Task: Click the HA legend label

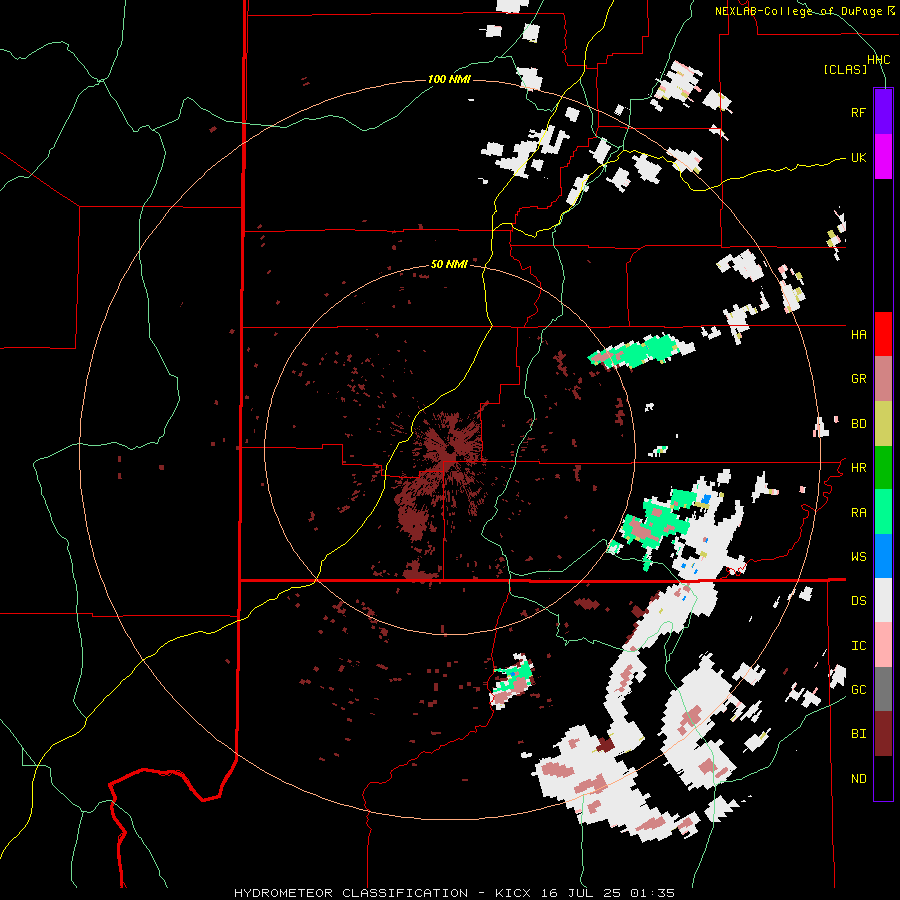Action: (x=858, y=334)
